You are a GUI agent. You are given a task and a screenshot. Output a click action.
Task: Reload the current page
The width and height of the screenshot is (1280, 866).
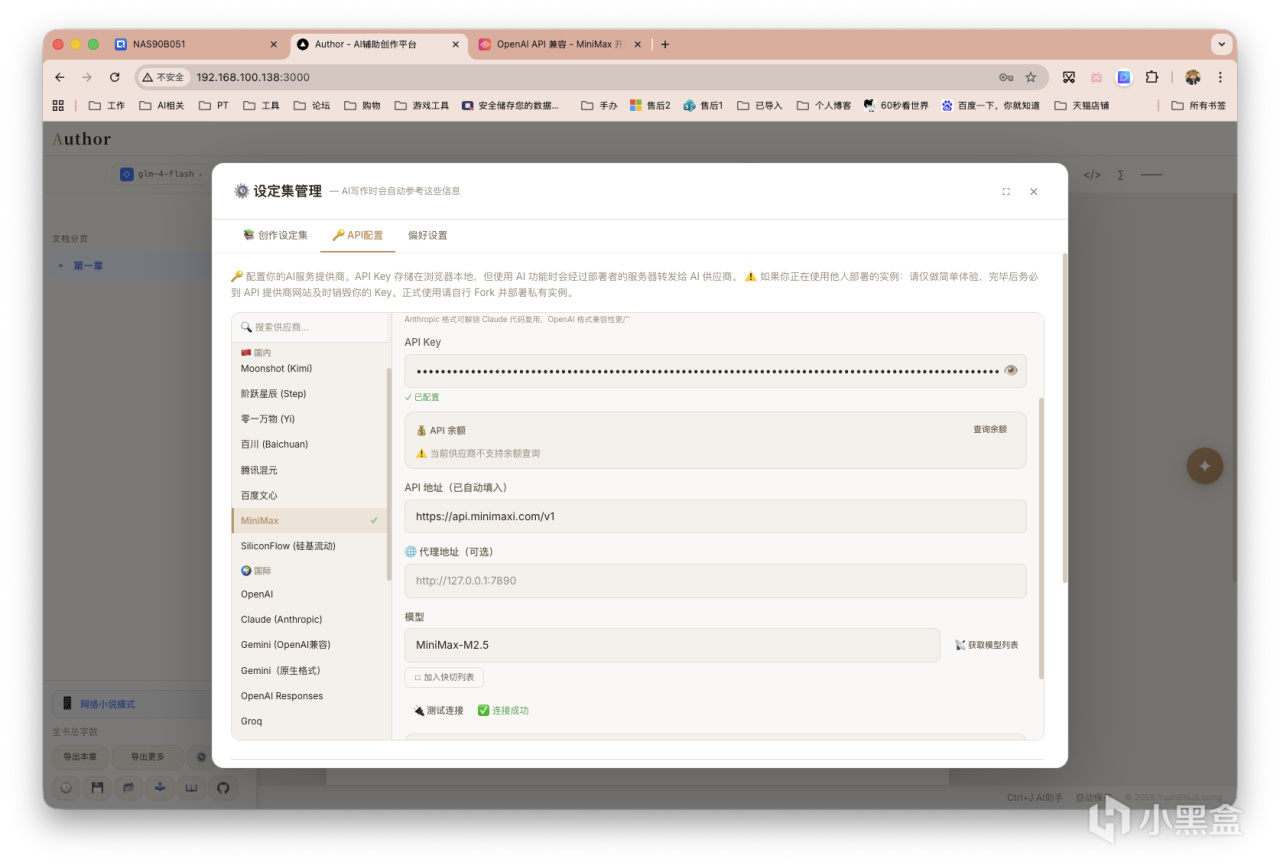pyautogui.click(x=115, y=77)
